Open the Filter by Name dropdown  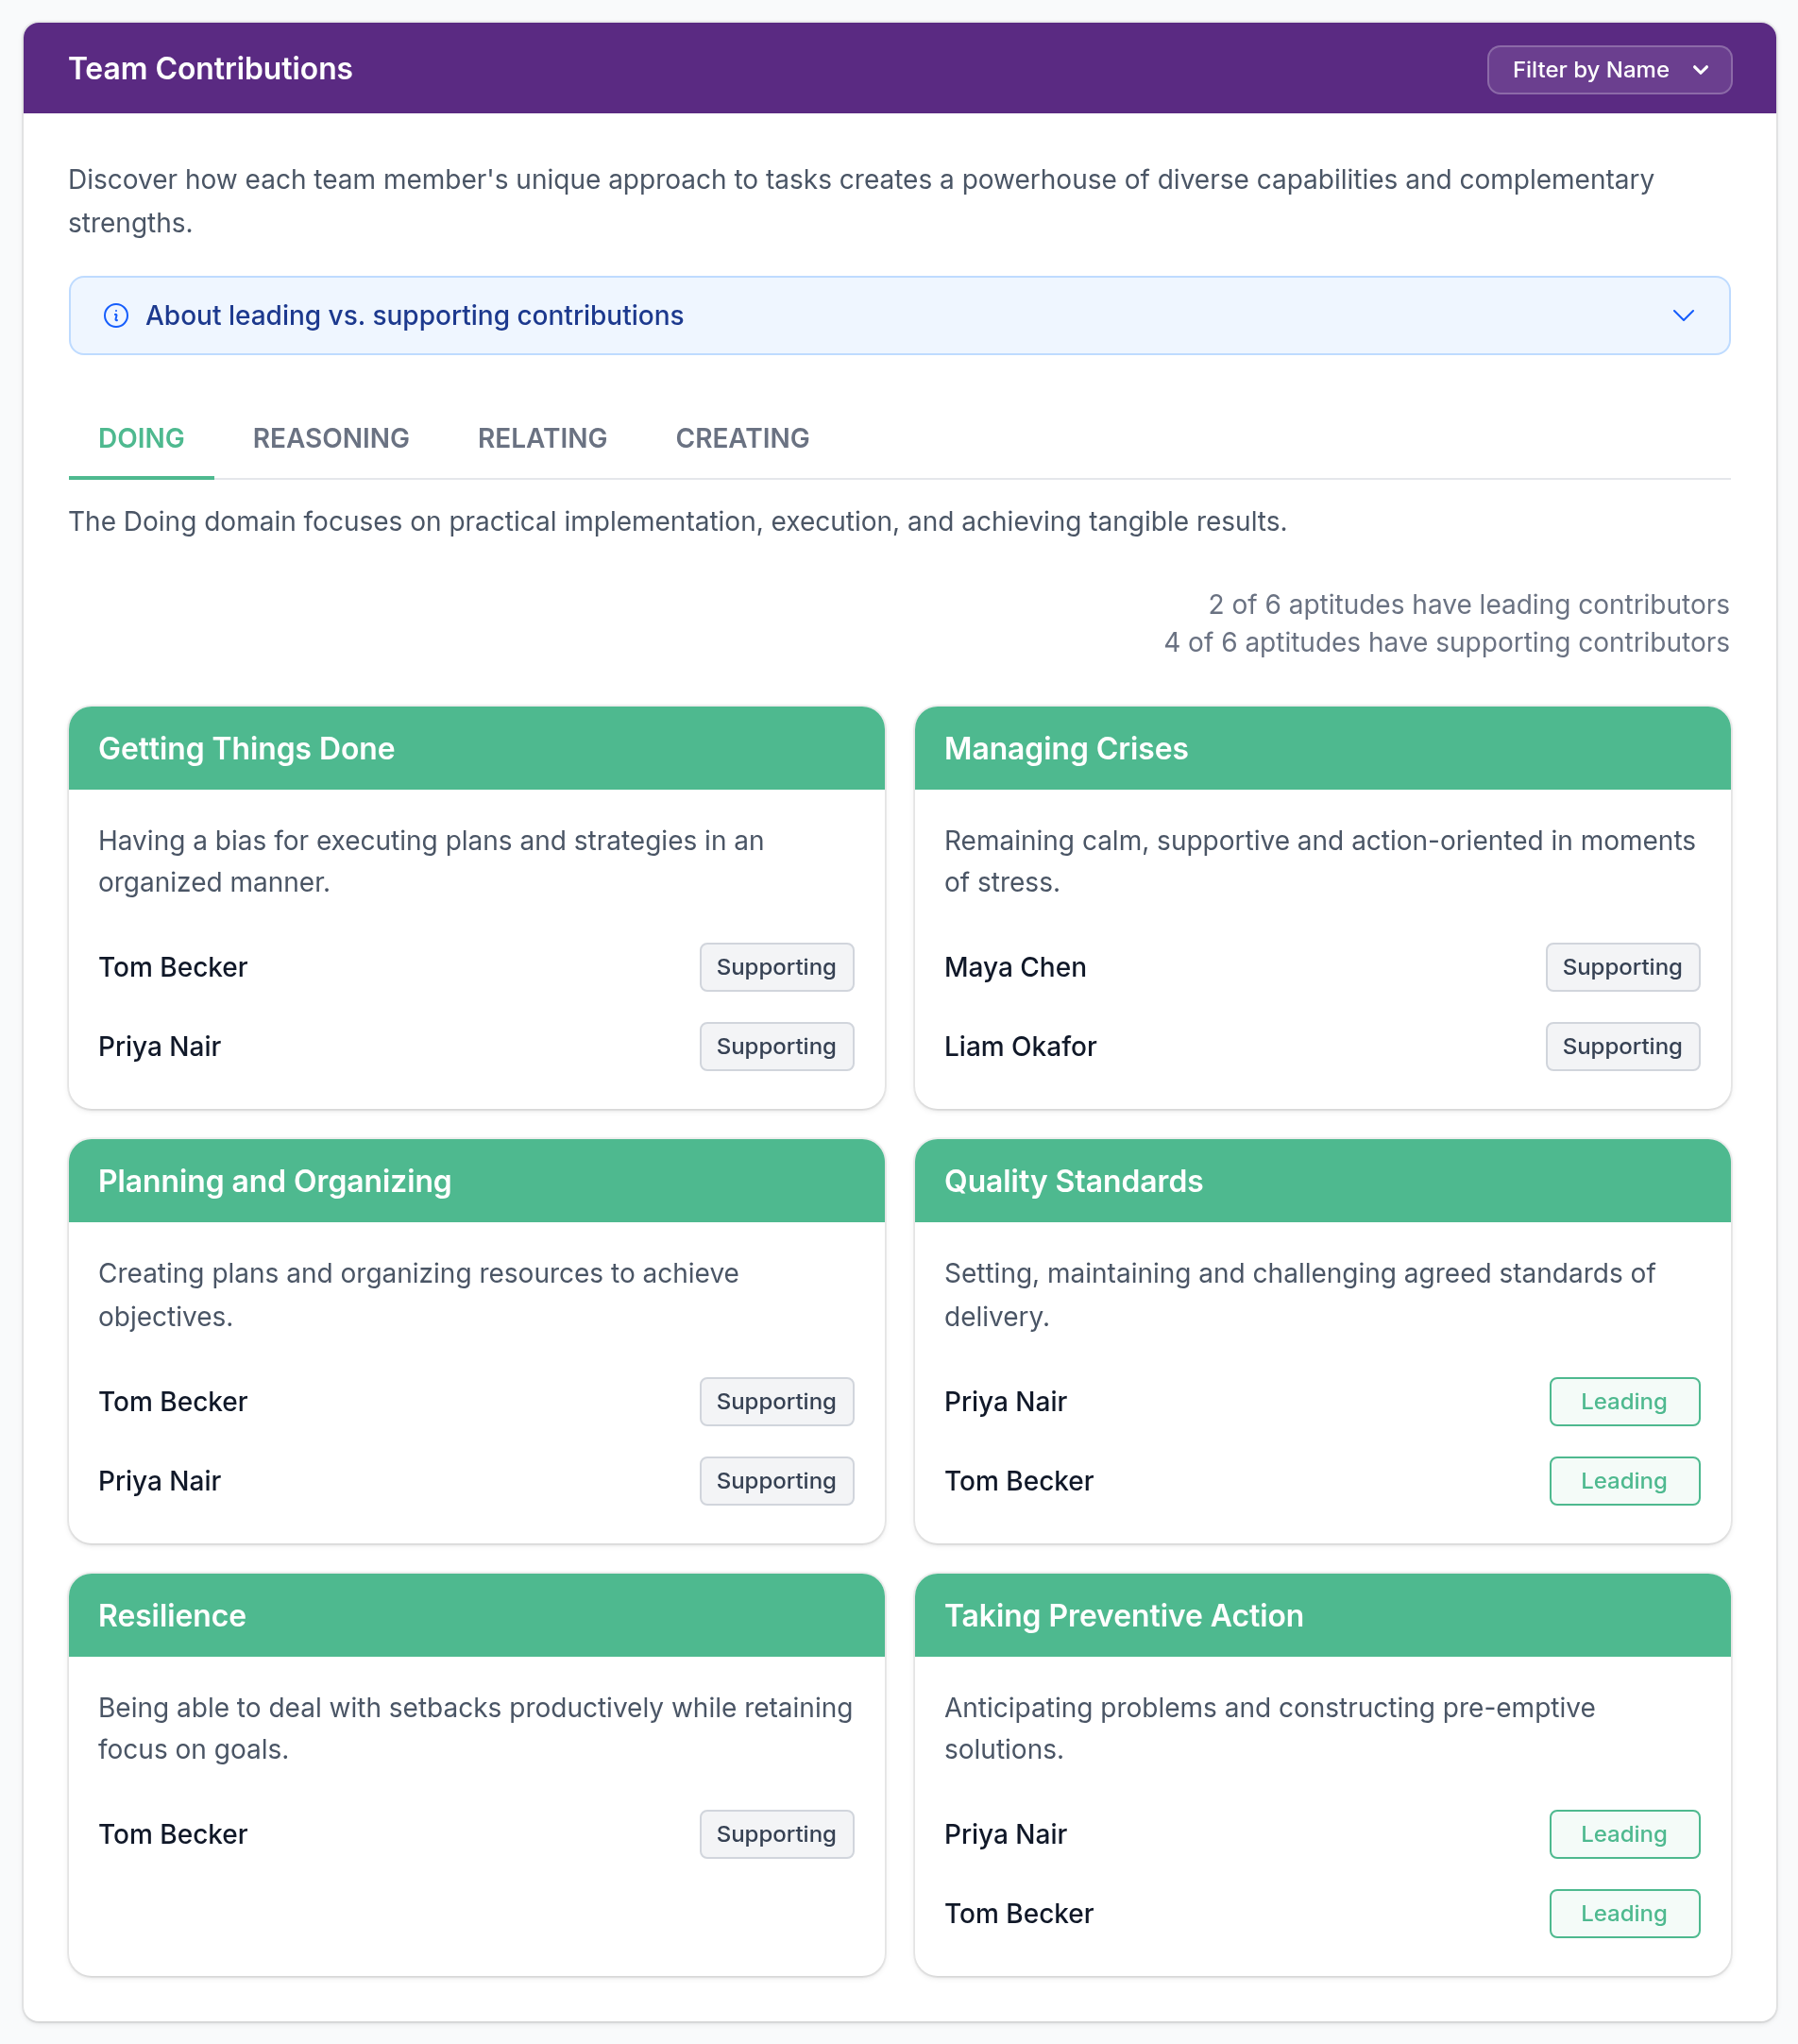click(1609, 70)
